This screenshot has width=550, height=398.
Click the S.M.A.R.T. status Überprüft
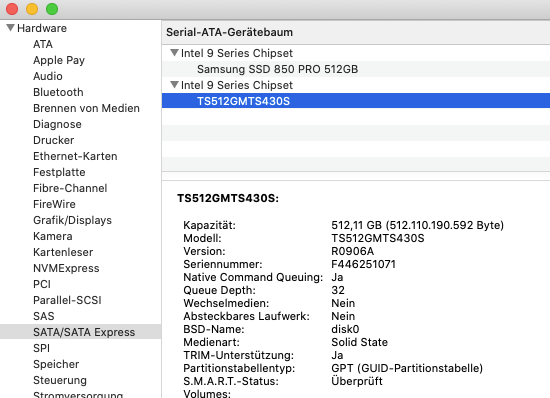tap(357, 381)
